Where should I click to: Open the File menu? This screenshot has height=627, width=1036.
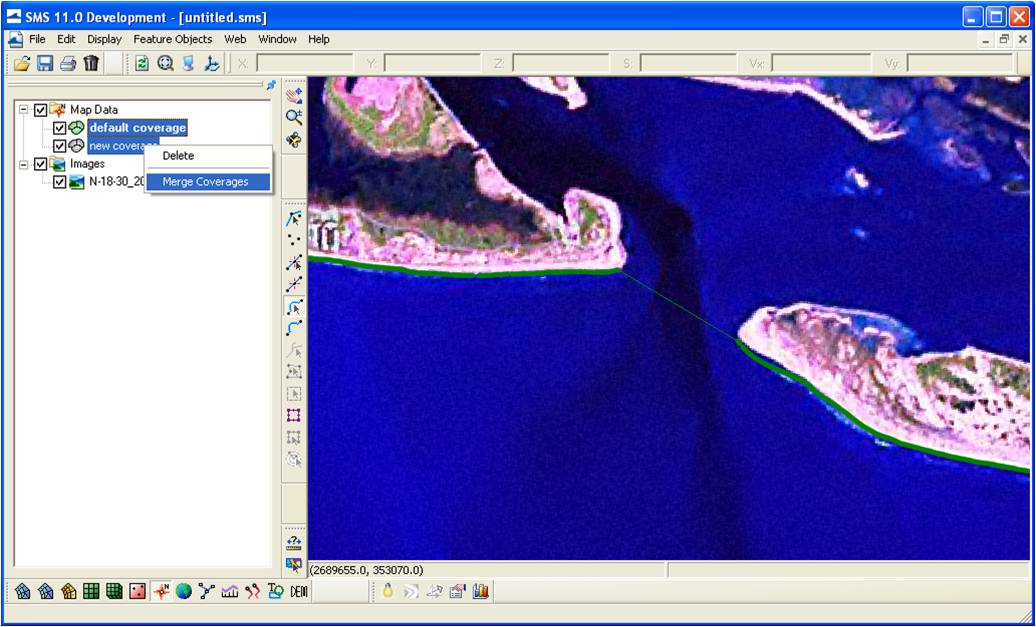[37, 39]
